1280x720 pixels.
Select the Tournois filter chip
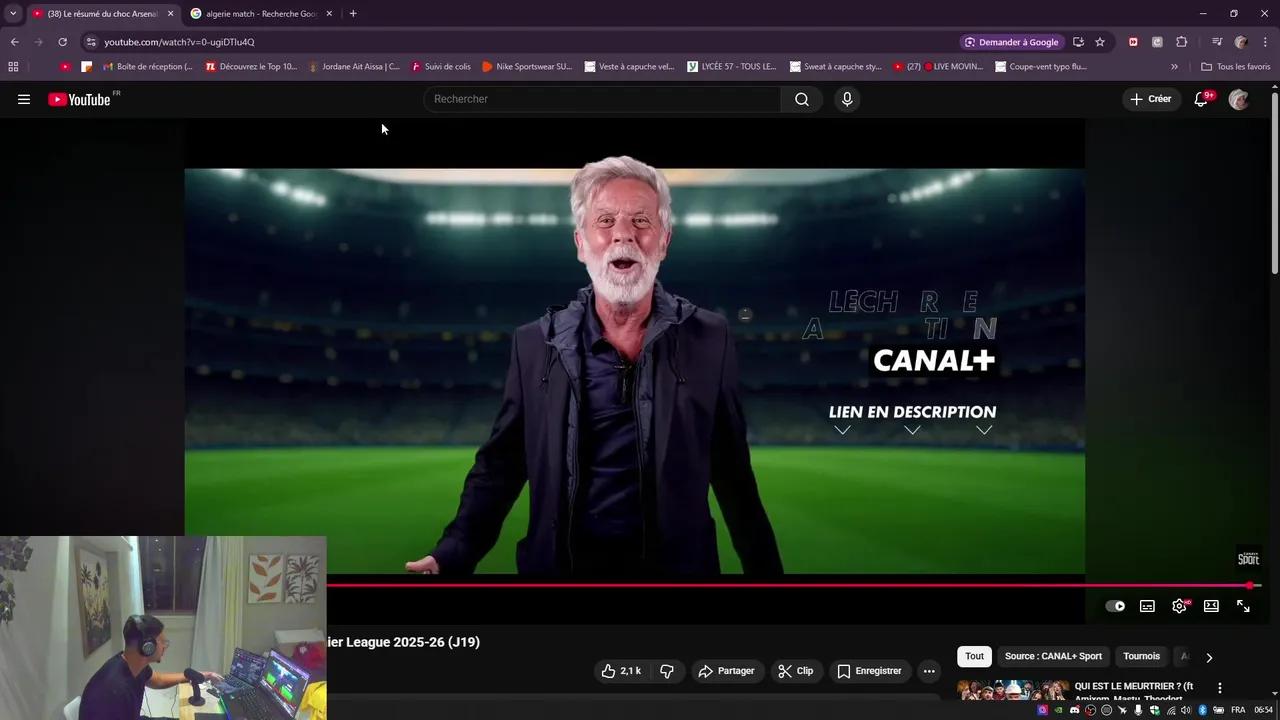point(1141,656)
